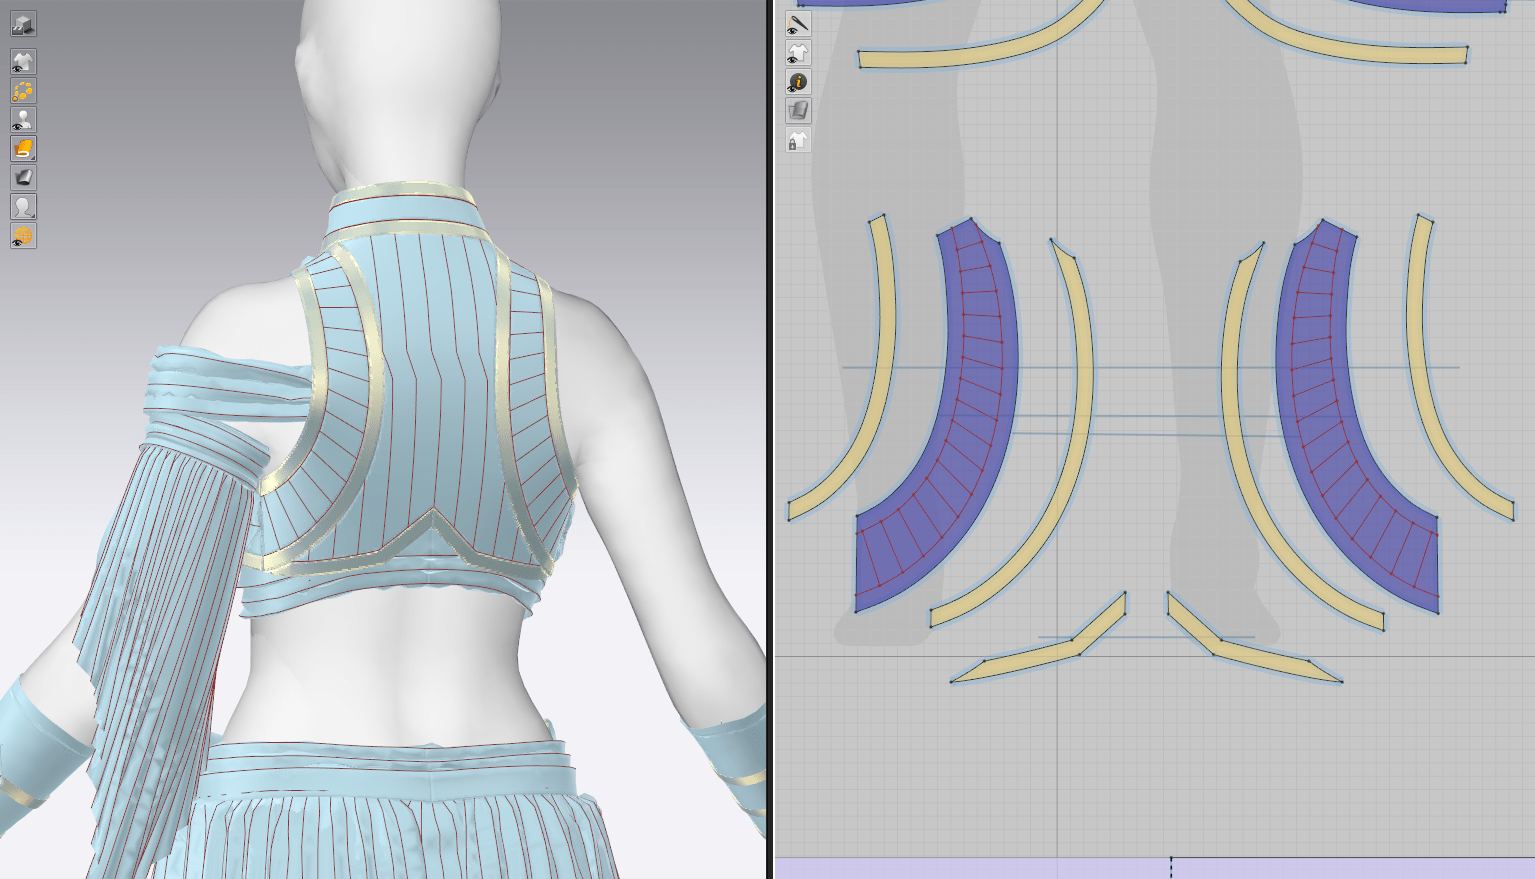Click the divider between 3D and 2D windows

[770, 440]
